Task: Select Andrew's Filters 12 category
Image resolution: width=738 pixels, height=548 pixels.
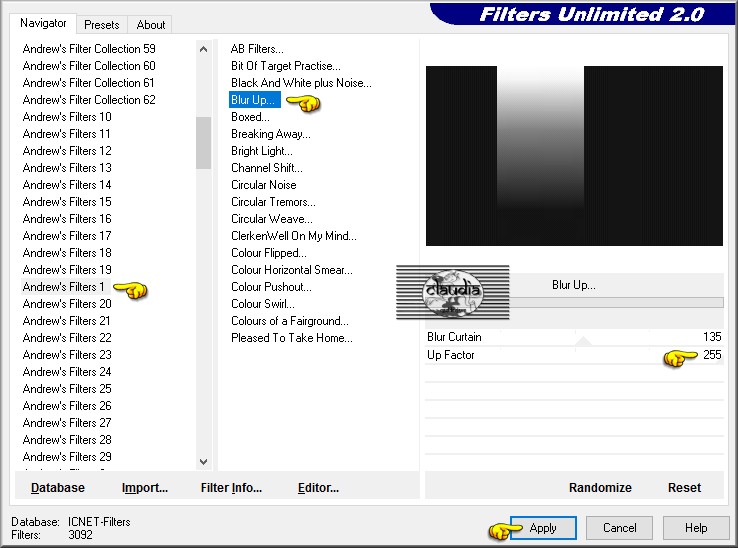Action: pos(67,151)
